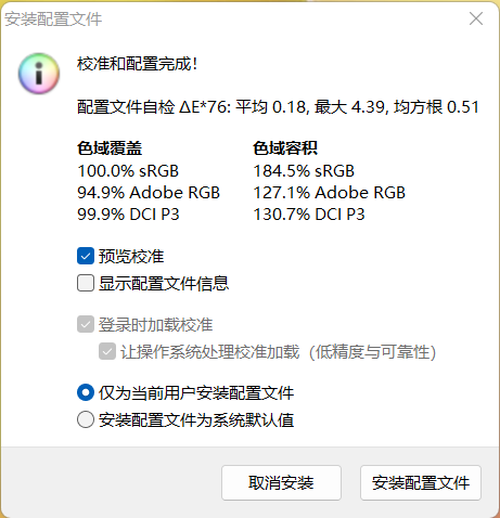Click the 184.5% sRGB volume value
500x518 pixels.
[x=304, y=171]
